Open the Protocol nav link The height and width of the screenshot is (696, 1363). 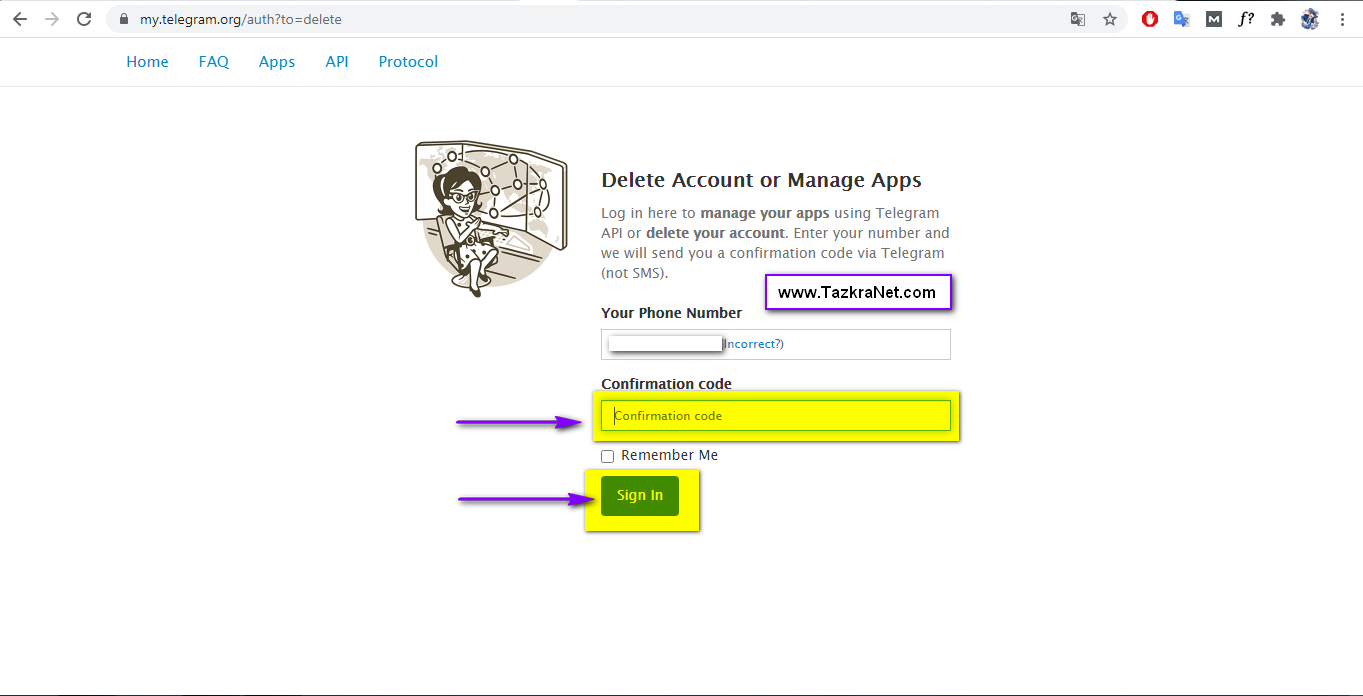[408, 62]
